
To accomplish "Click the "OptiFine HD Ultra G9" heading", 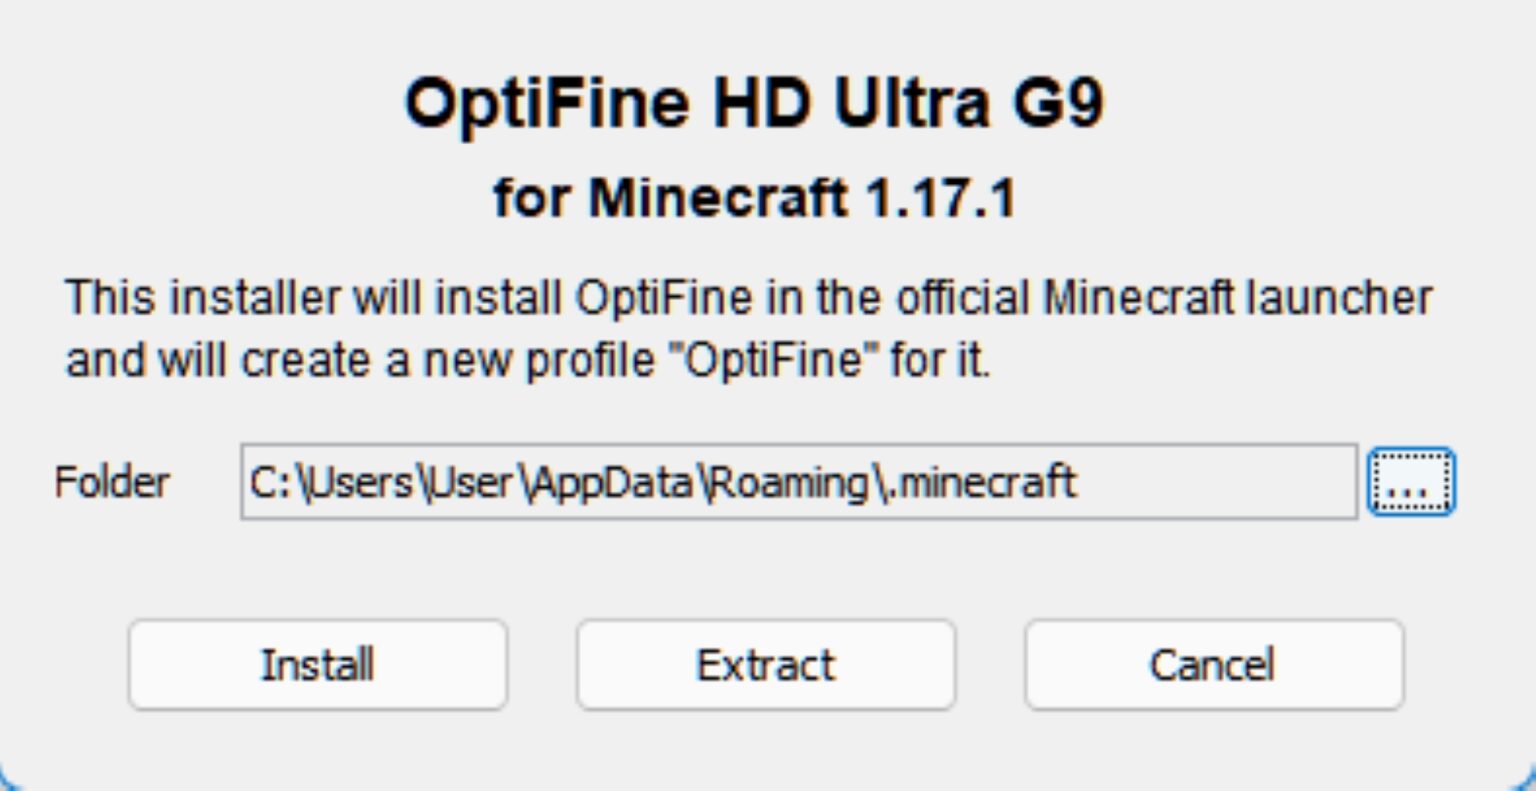I will pos(754,103).
